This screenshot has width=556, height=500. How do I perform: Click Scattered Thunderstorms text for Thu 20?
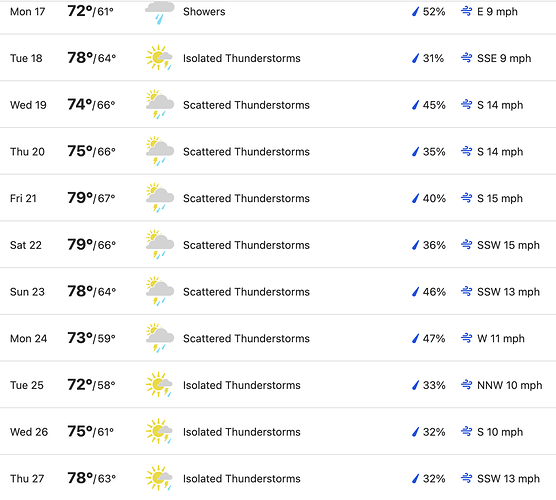pyautogui.click(x=246, y=152)
